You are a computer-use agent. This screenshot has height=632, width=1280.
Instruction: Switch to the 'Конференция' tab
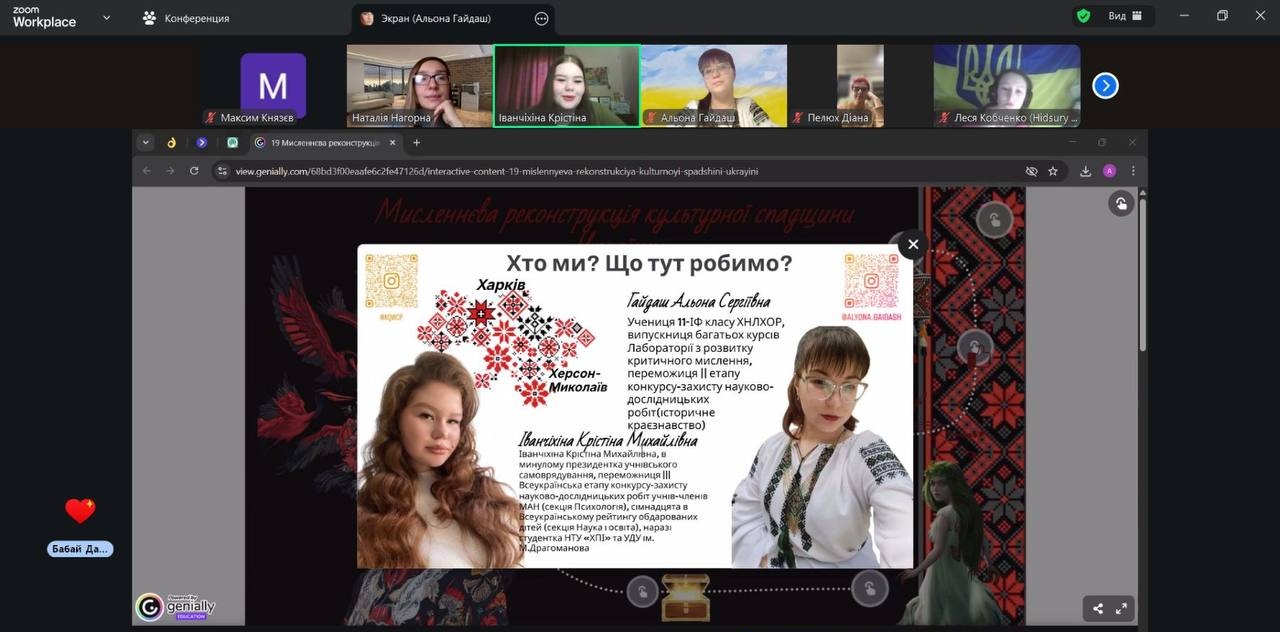coord(186,18)
